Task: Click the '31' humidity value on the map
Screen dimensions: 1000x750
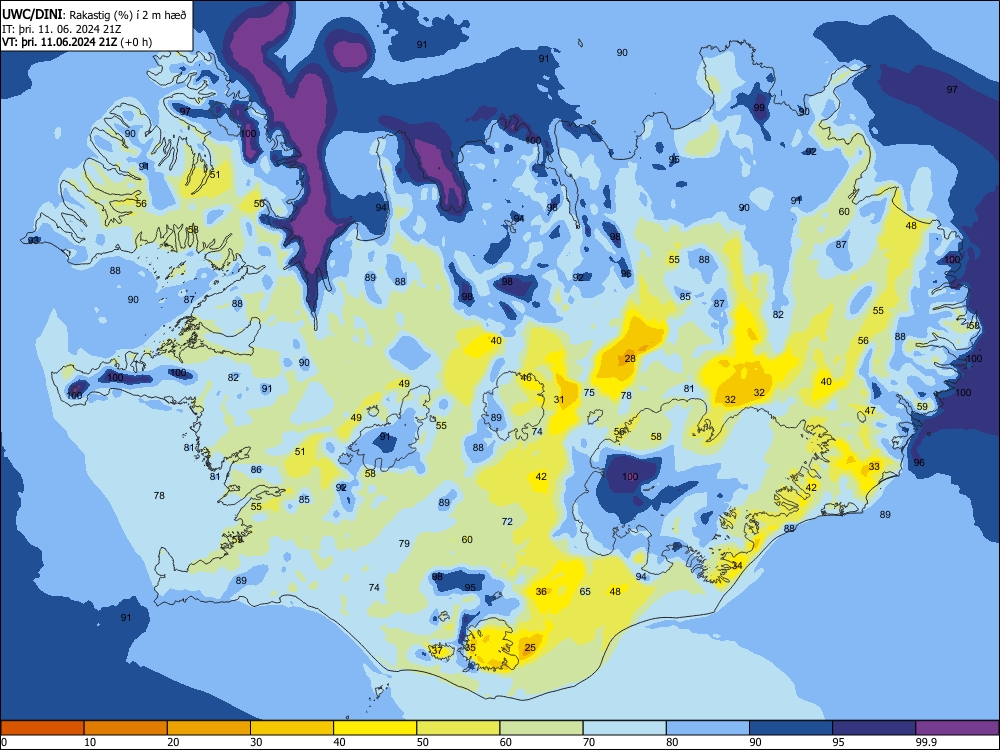Action: (559, 400)
